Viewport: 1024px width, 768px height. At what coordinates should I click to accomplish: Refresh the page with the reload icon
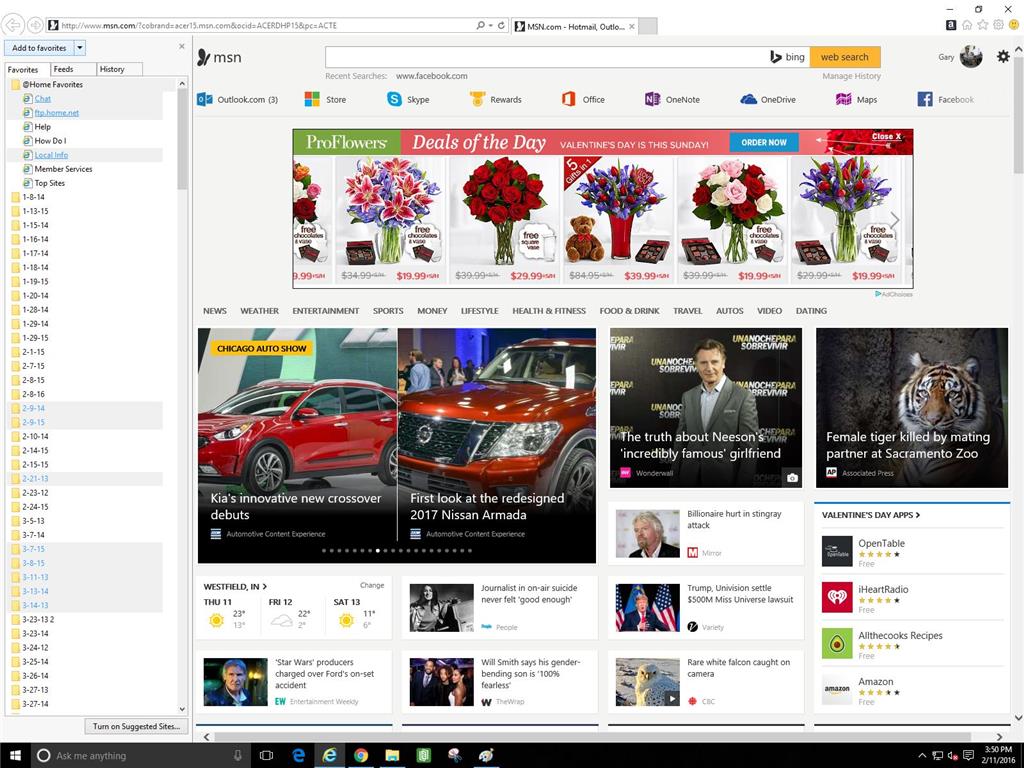coord(502,25)
